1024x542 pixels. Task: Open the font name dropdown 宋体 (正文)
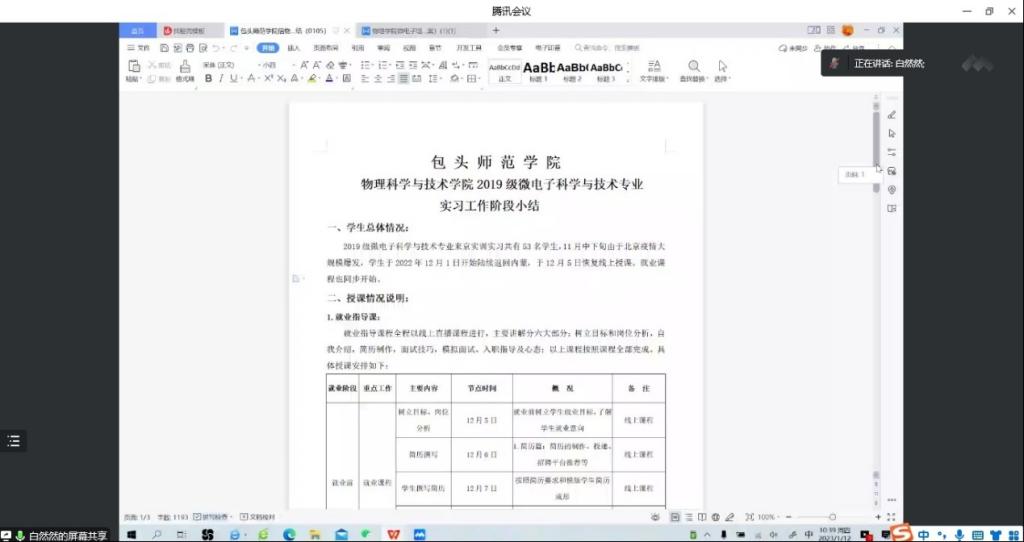225,65
